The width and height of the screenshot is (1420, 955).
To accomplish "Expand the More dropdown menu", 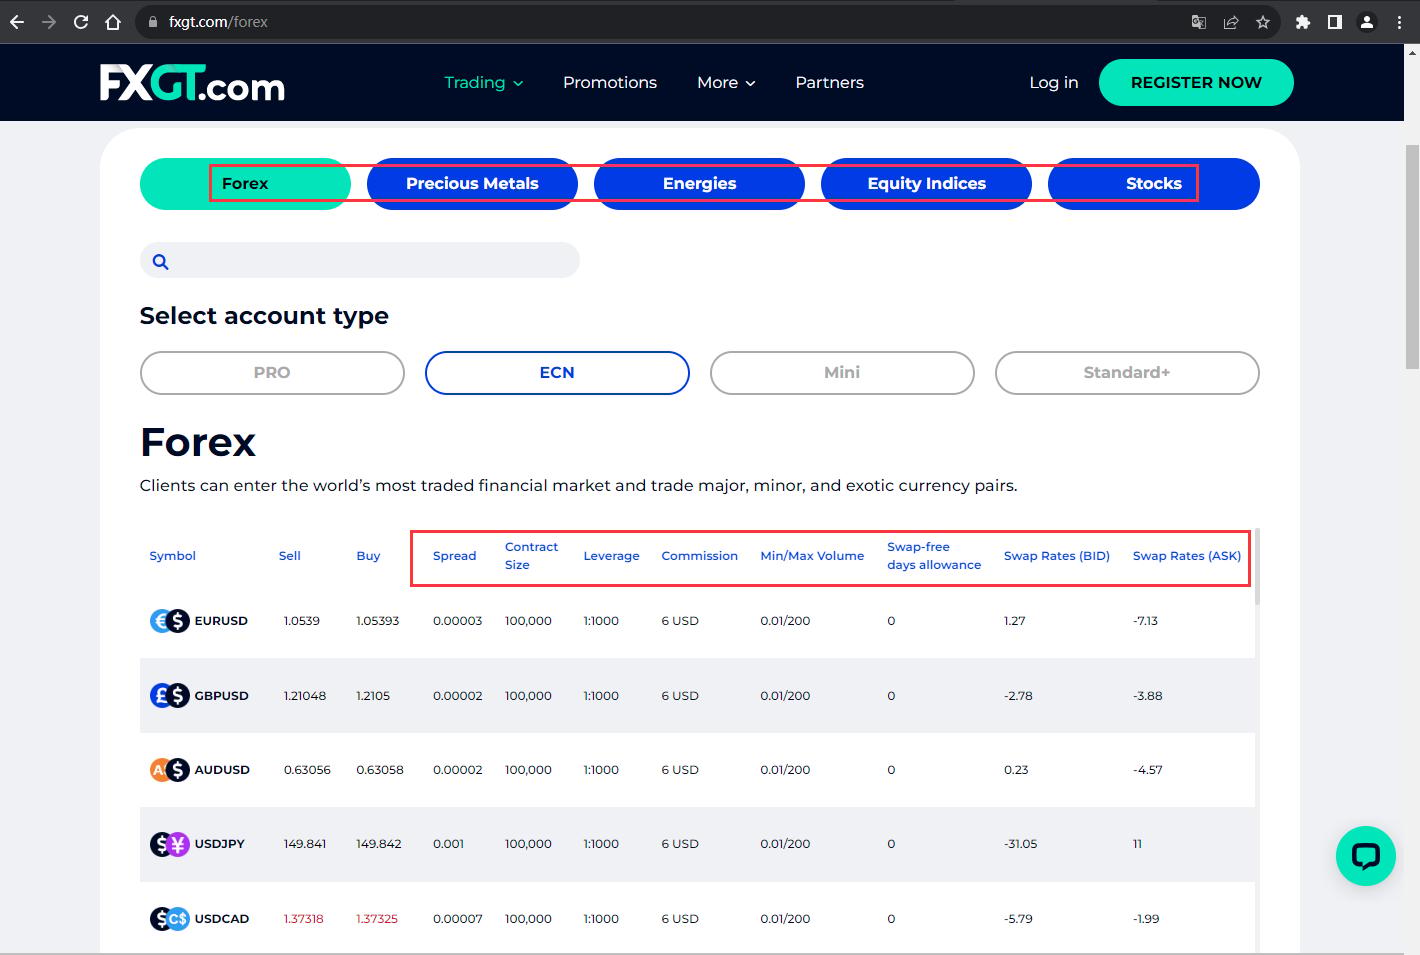I will [726, 83].
